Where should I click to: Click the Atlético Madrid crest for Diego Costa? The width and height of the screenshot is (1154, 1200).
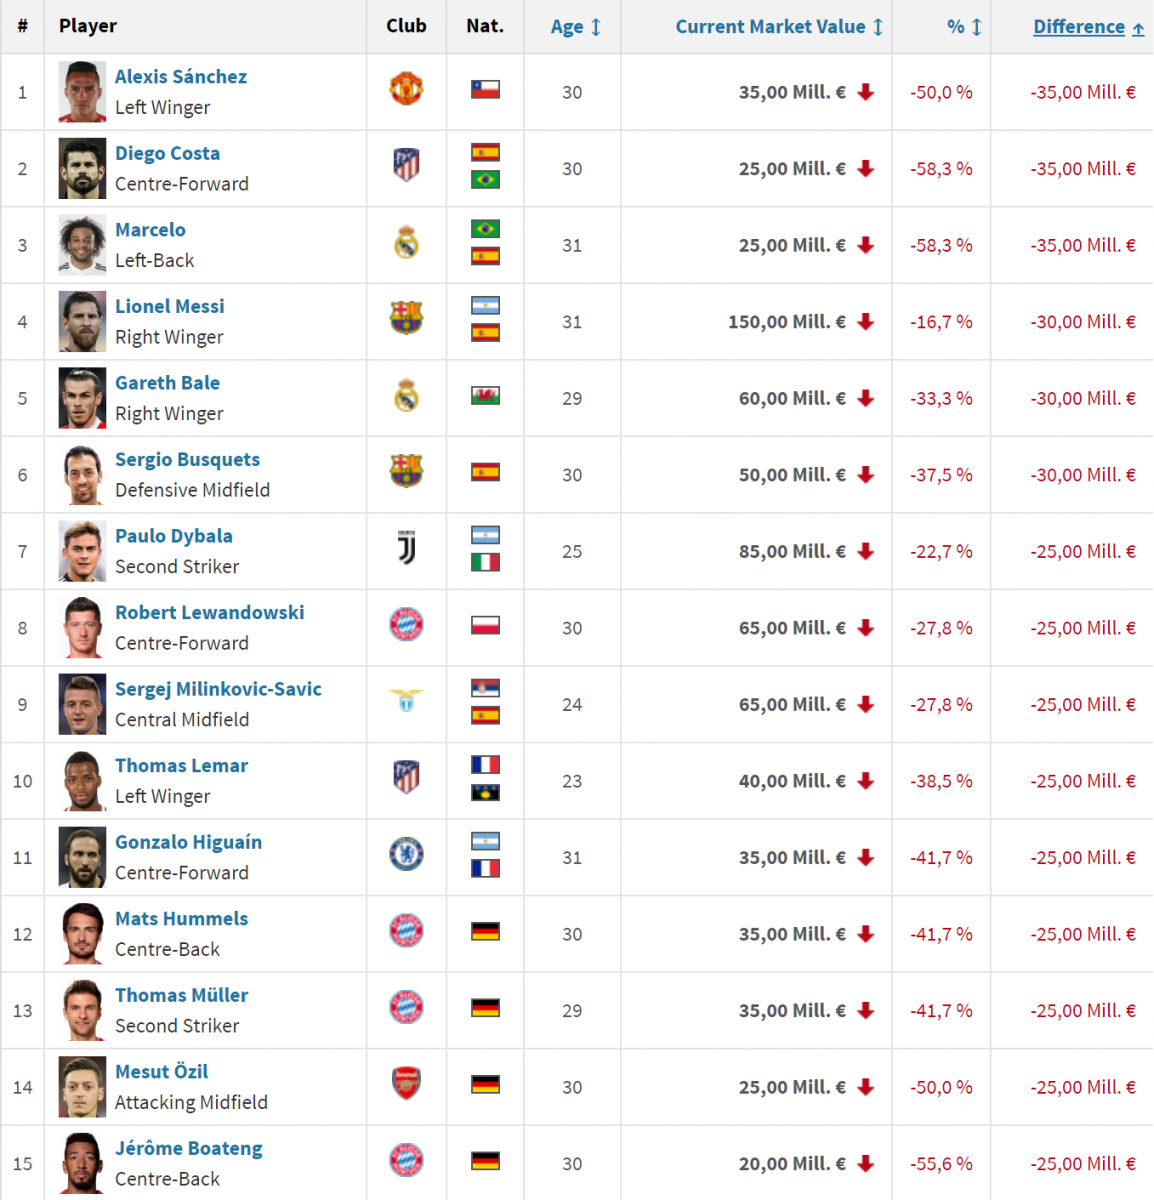click(406, 165)
